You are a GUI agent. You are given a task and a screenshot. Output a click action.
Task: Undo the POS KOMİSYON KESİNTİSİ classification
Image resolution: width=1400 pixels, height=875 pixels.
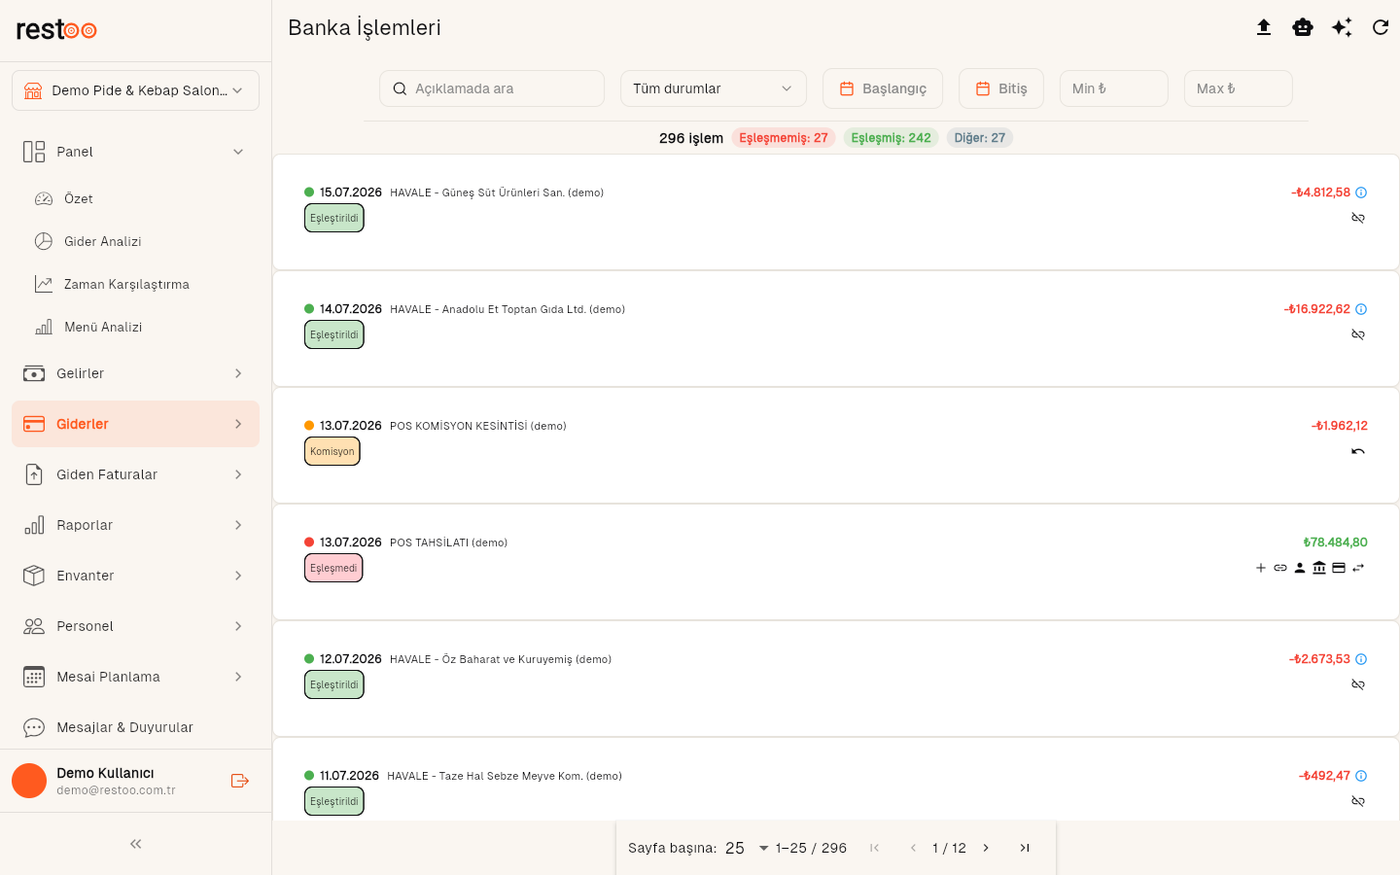(1358, 451)
